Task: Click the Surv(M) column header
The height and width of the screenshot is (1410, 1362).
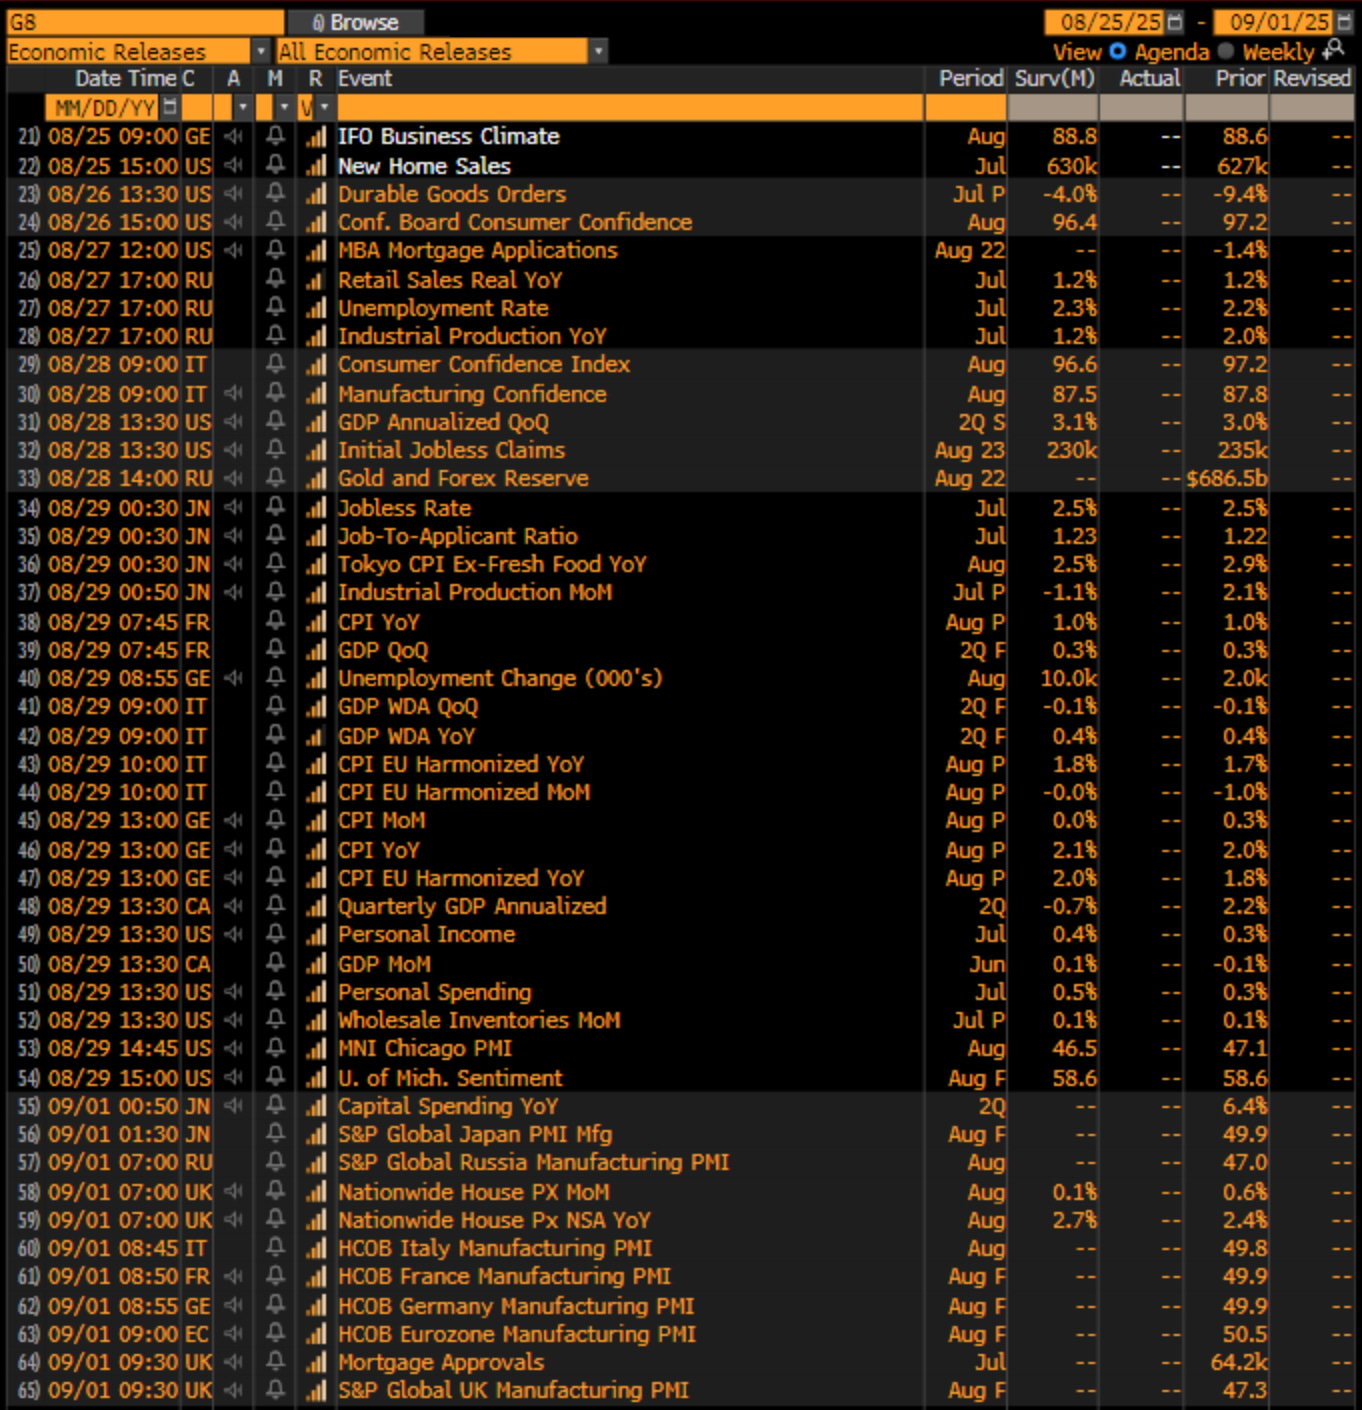Action: 1054,78
